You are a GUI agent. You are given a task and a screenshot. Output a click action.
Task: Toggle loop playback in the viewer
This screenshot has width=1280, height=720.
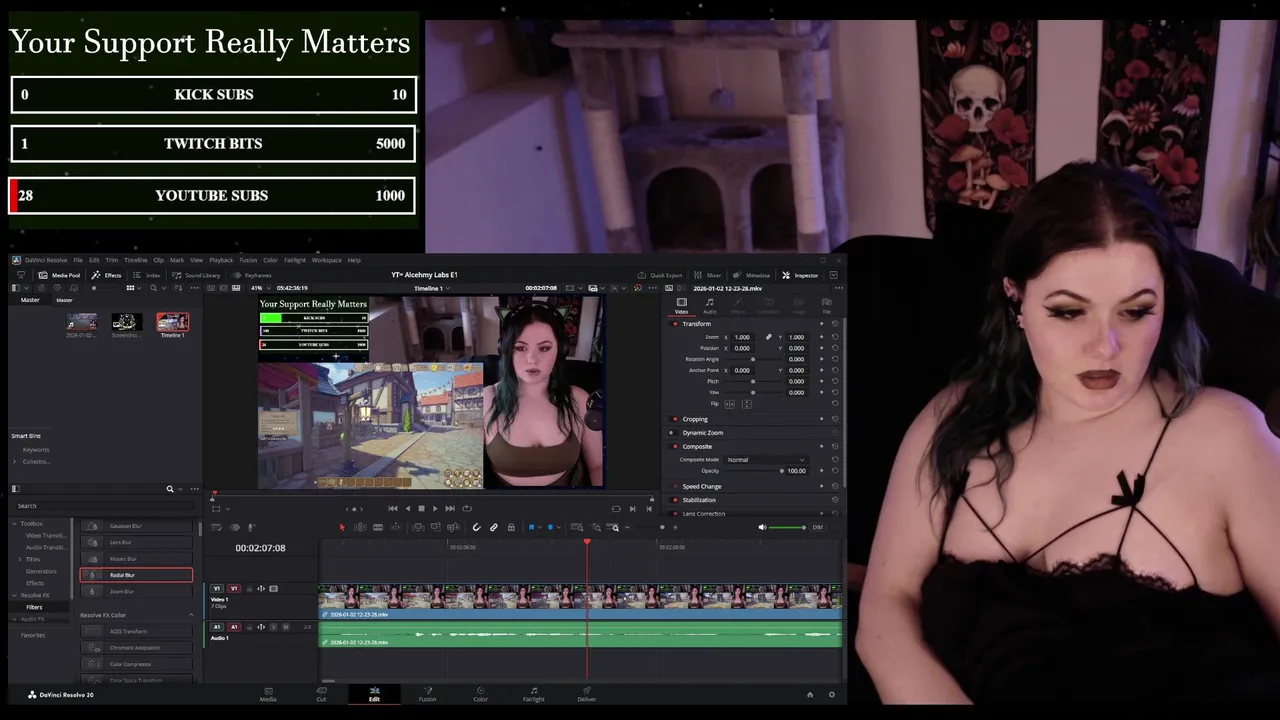(467, 508)
